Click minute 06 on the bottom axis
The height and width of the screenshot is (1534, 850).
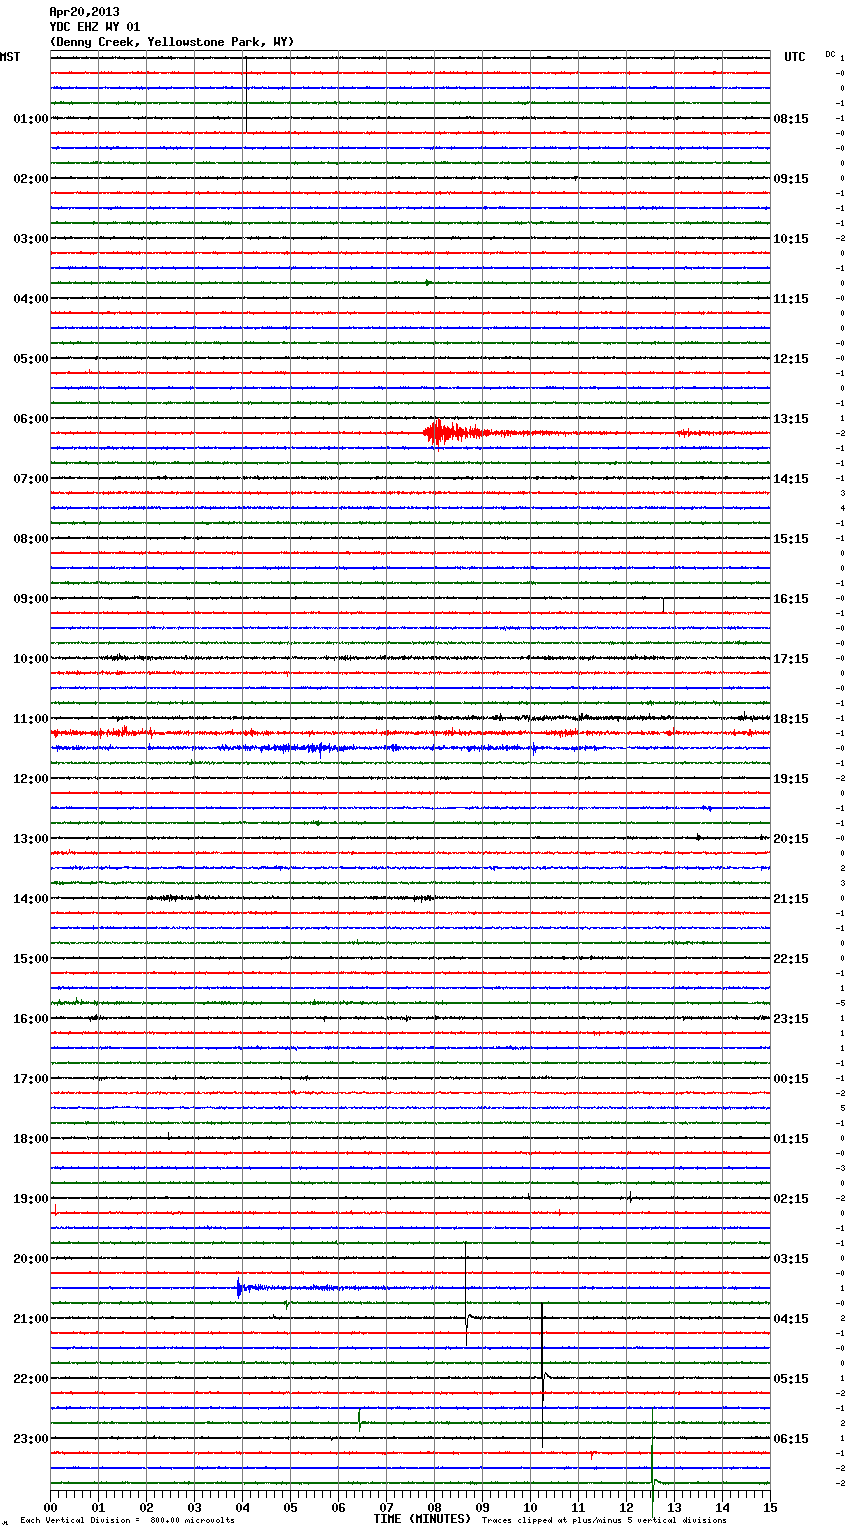click(x=339, y=1507)
